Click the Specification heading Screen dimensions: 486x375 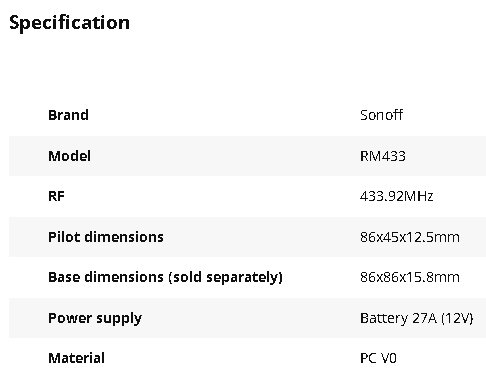pyautogui.click(x=69, y=23)
